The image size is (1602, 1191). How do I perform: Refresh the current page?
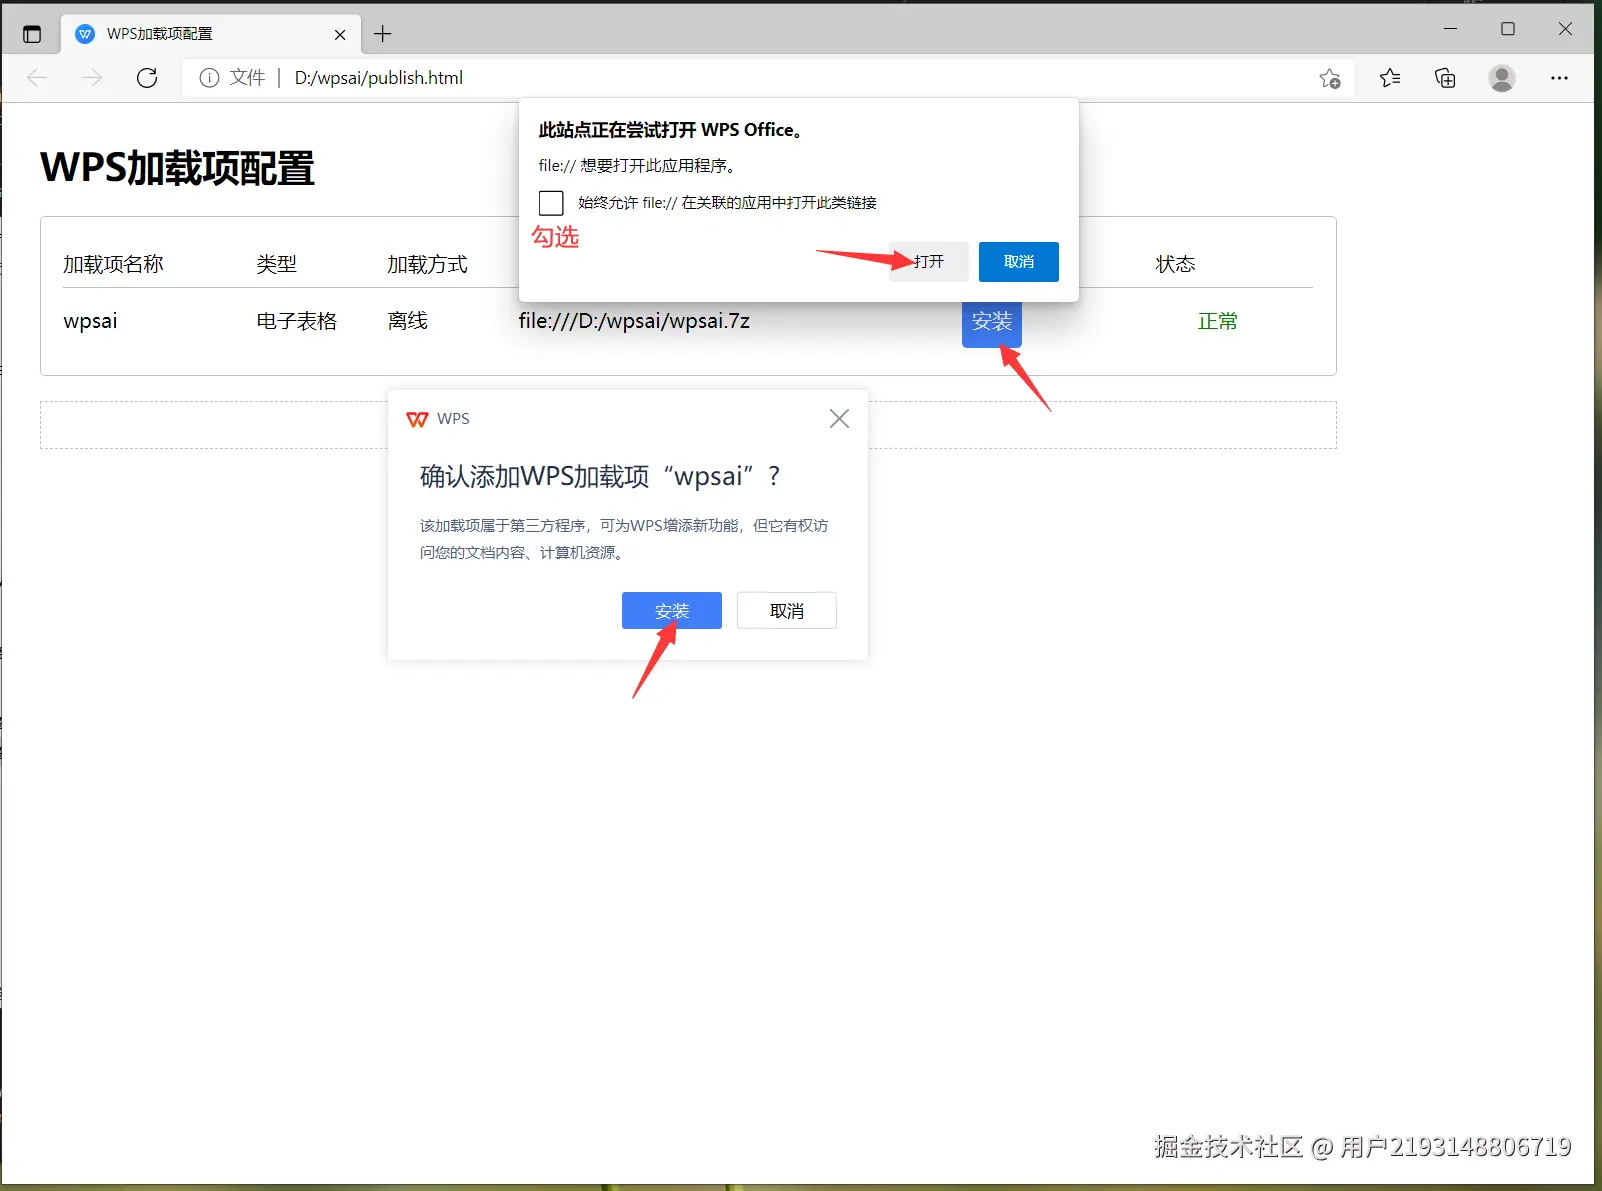click(x=147, y=78)
